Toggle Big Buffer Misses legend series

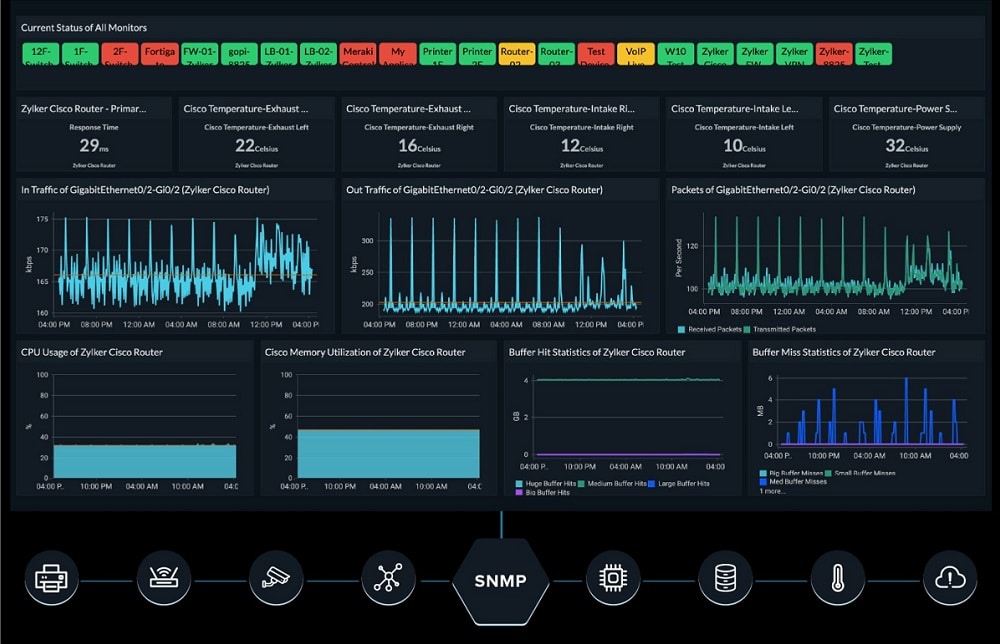(x=791, y=473)
